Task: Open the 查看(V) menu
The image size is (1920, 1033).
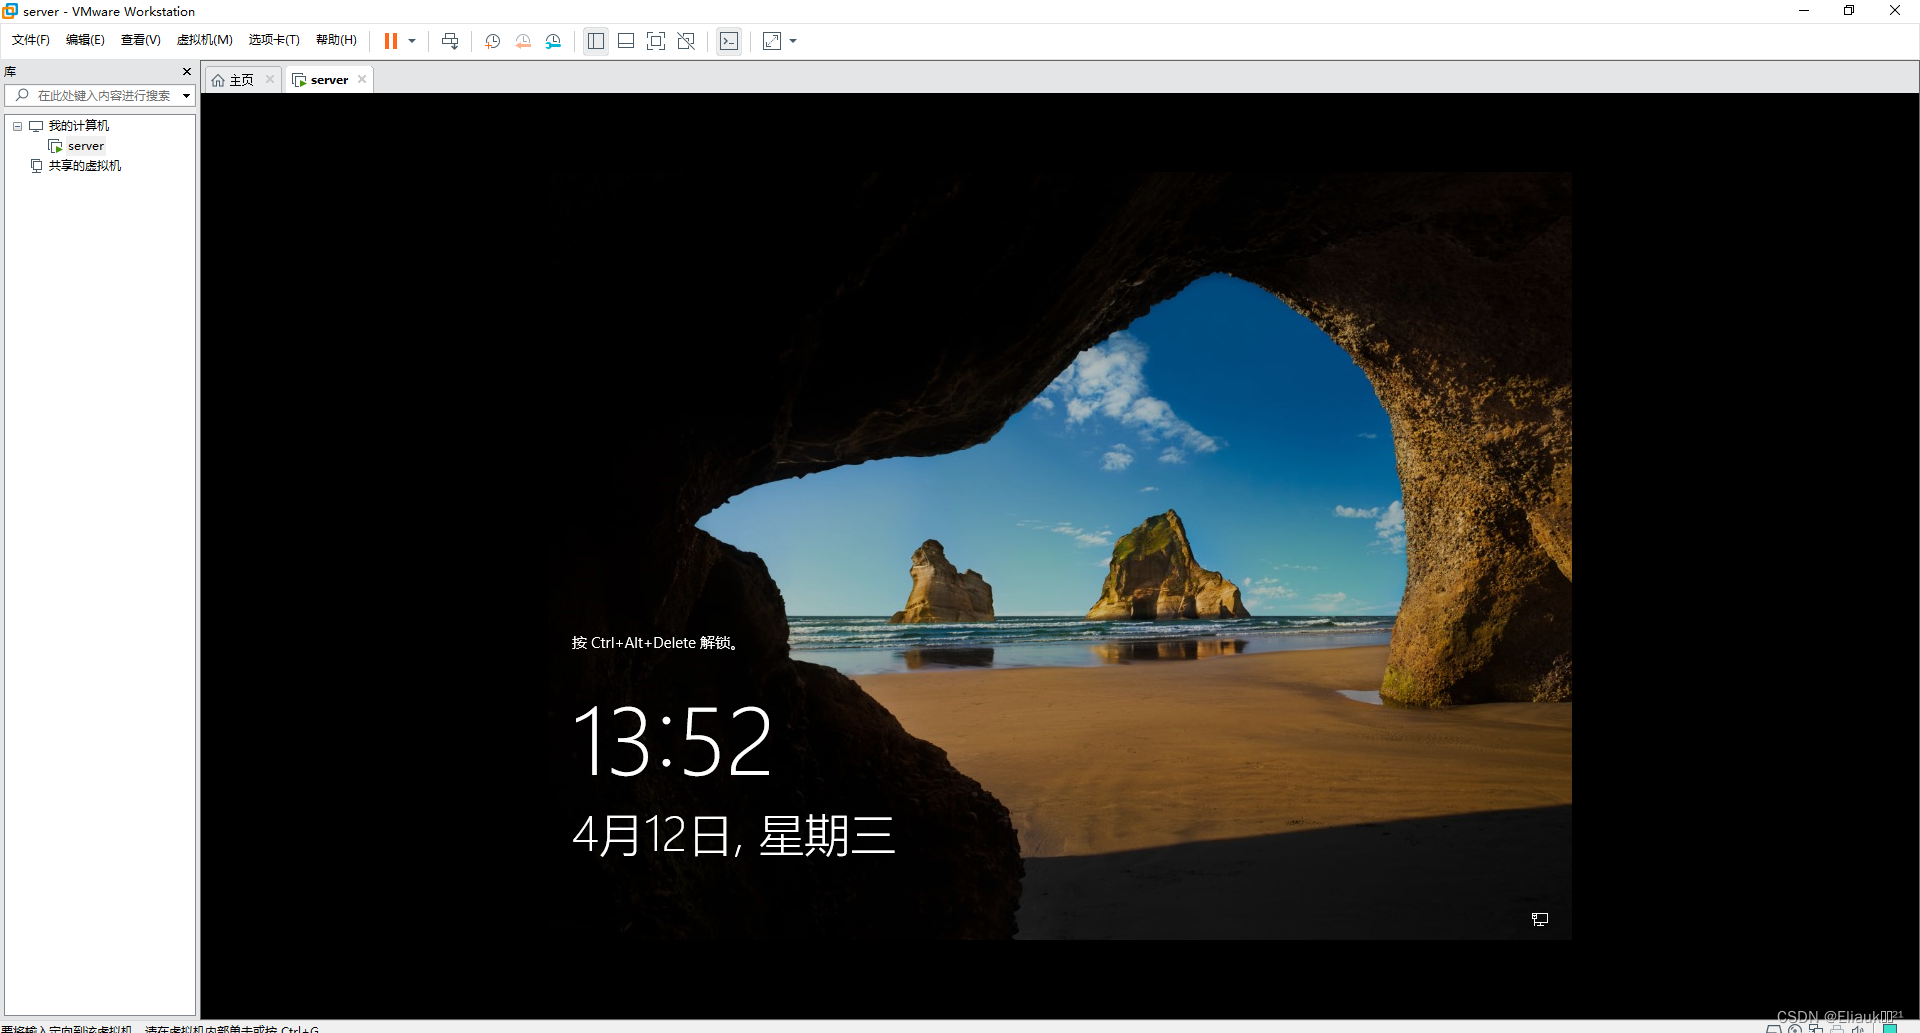Action: tap(141, 40)
